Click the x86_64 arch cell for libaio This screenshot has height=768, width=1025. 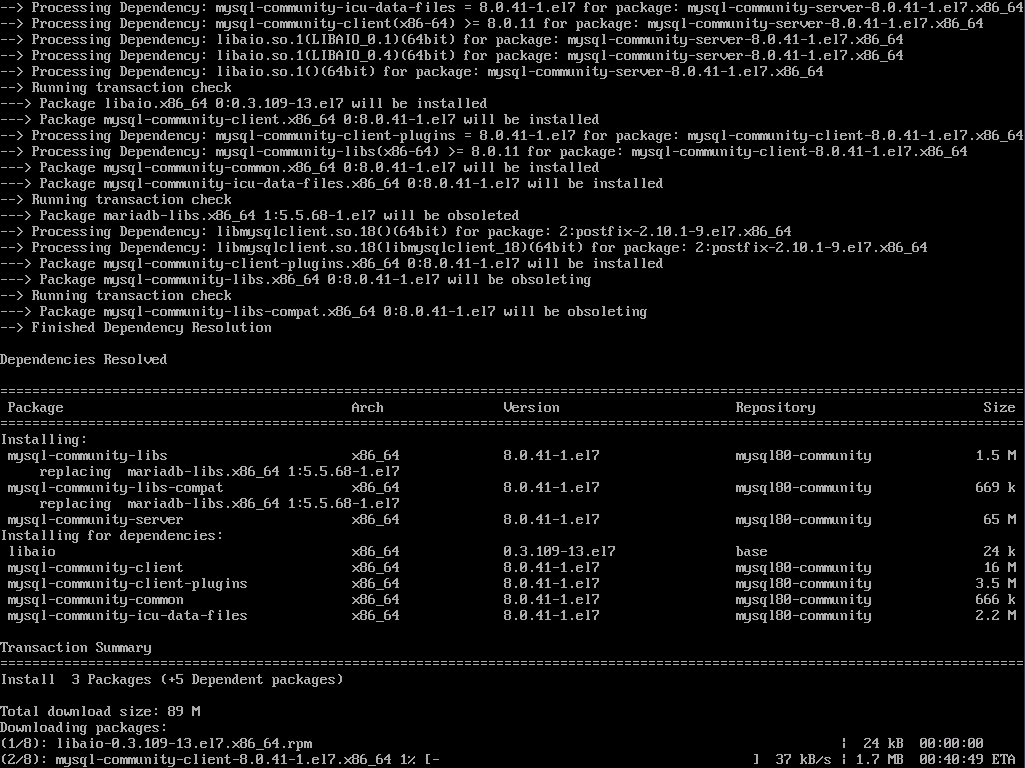tap(375, 552)
